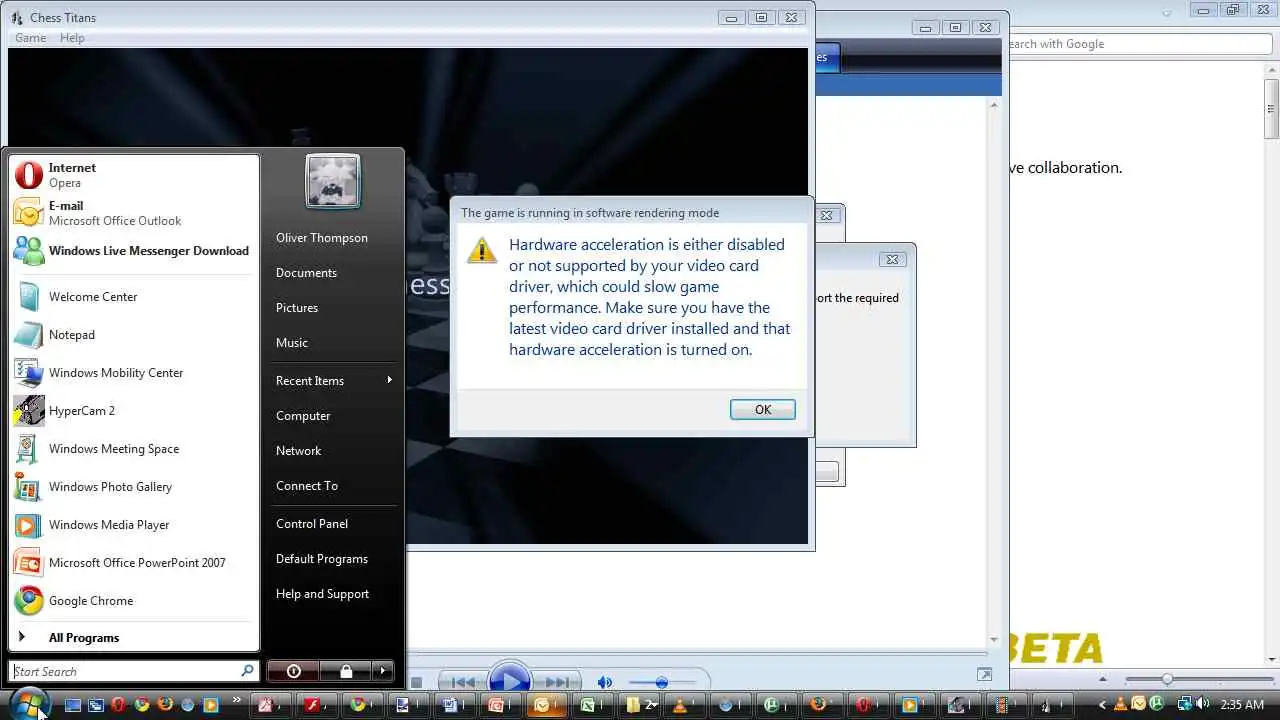Open Default Programs in Start menu

pyautogui.click(x=322, y=559)
